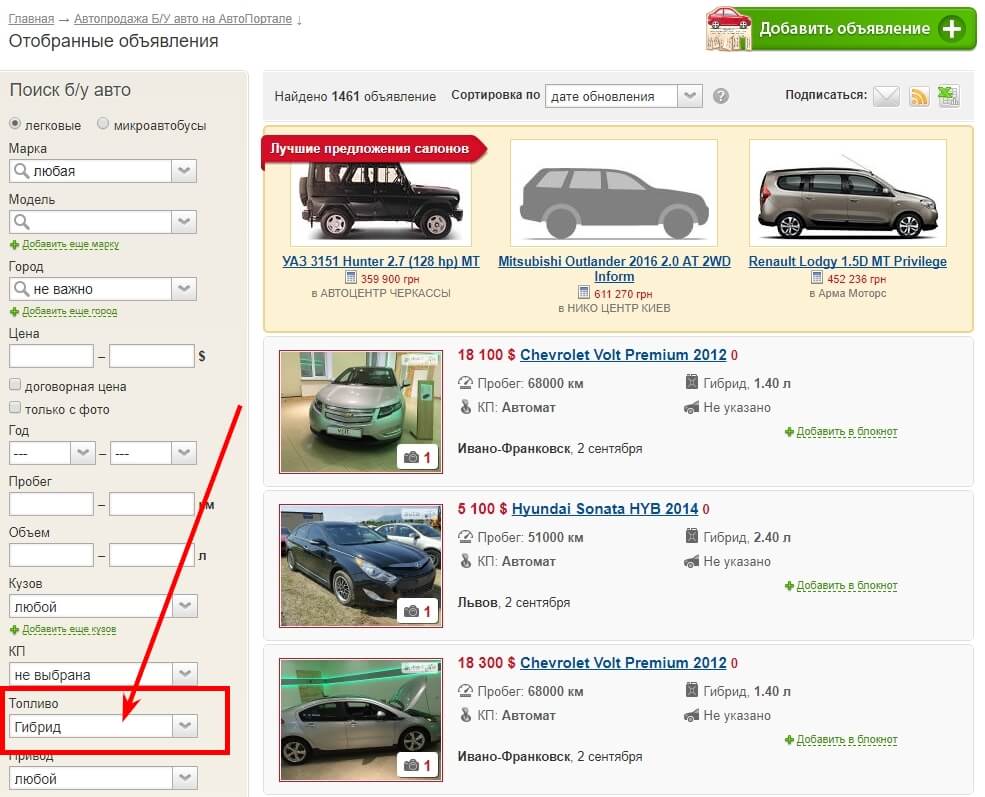Image resolution: width=985 pixels, height=797 pixels.
Task: Click photo count camera icon on 18 100 $ Volt
Action: 411,457
